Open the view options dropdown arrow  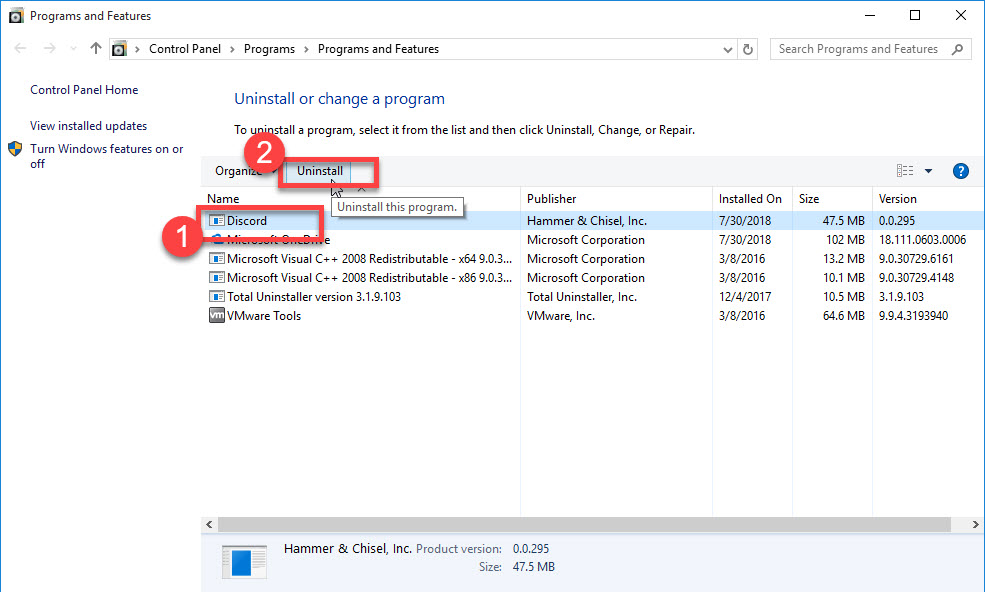pyautogui.click(x=928, y=171)
